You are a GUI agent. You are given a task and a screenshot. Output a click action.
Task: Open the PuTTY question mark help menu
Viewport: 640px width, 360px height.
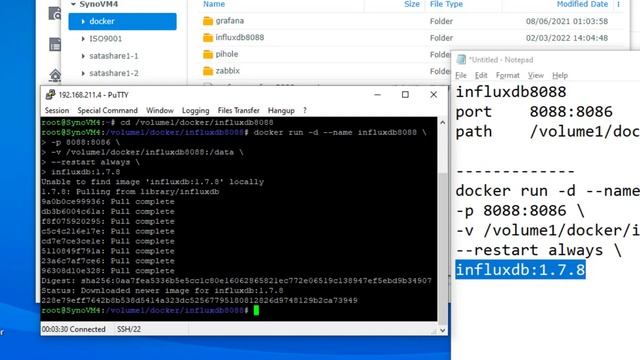(304, 111)
